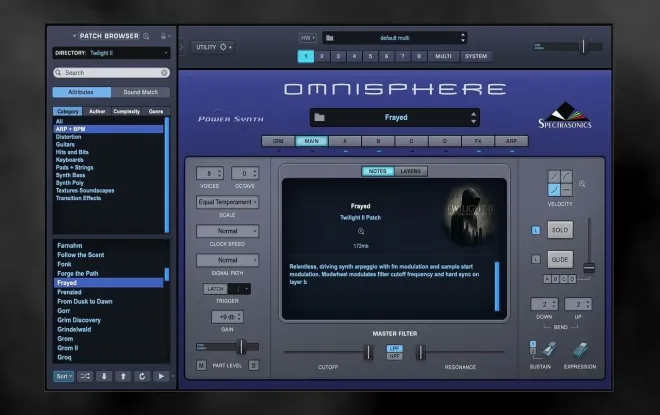Click the multi folder icon
This screenshot has height=415, width=660.
pos(330,38)
